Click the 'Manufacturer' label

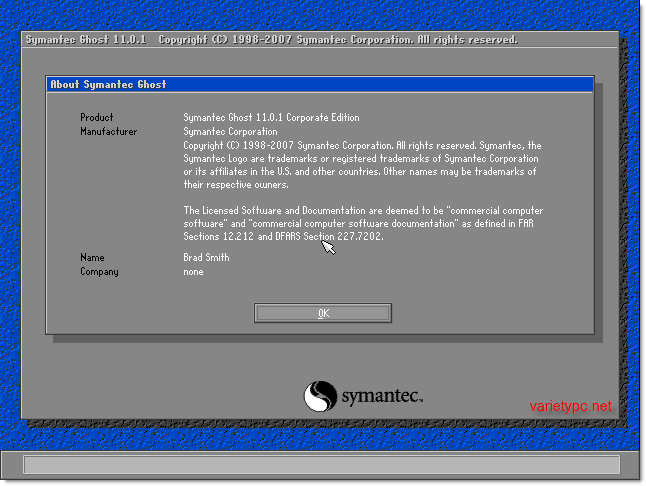(108, 131)
